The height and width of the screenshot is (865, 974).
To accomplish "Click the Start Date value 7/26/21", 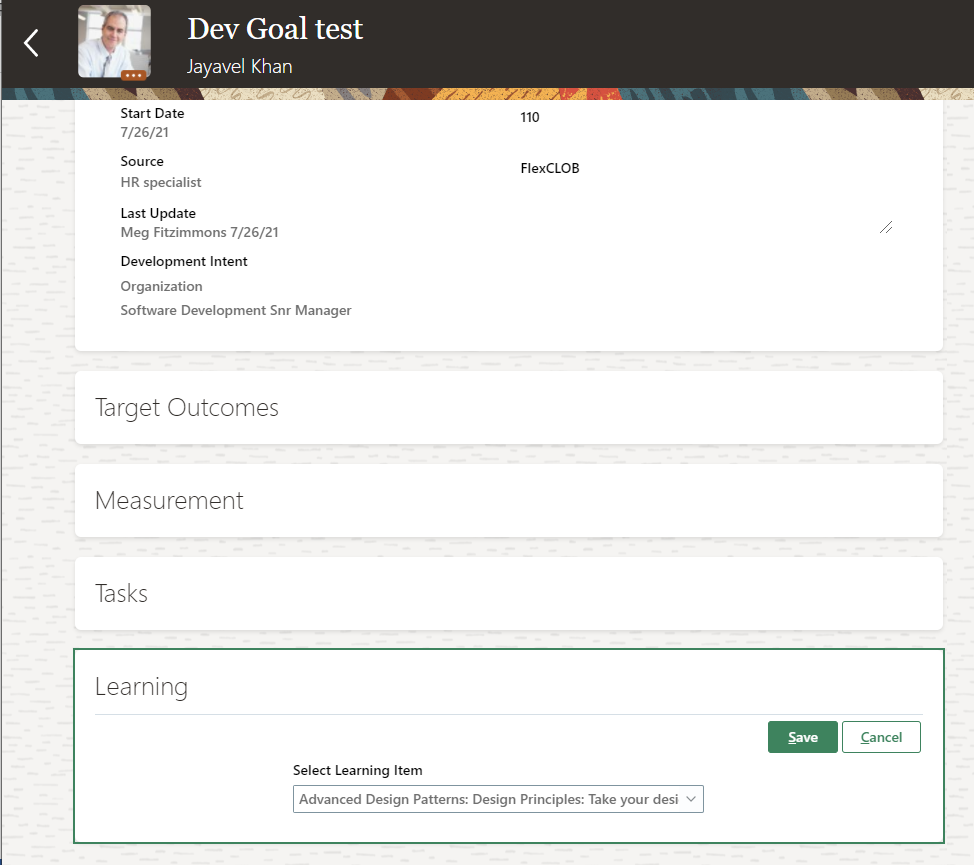I will [144, 132].
